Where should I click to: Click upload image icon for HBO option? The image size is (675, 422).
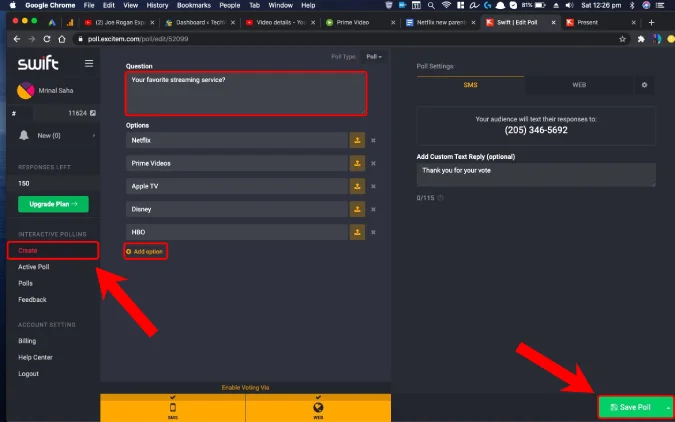357,232
